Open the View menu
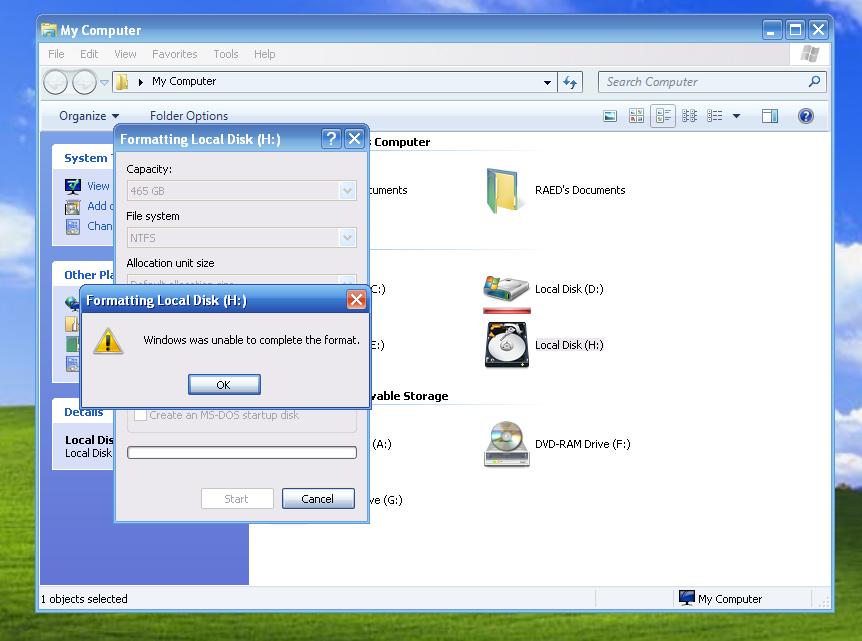This screenshot has width=862, height=641. pos(125,54)
